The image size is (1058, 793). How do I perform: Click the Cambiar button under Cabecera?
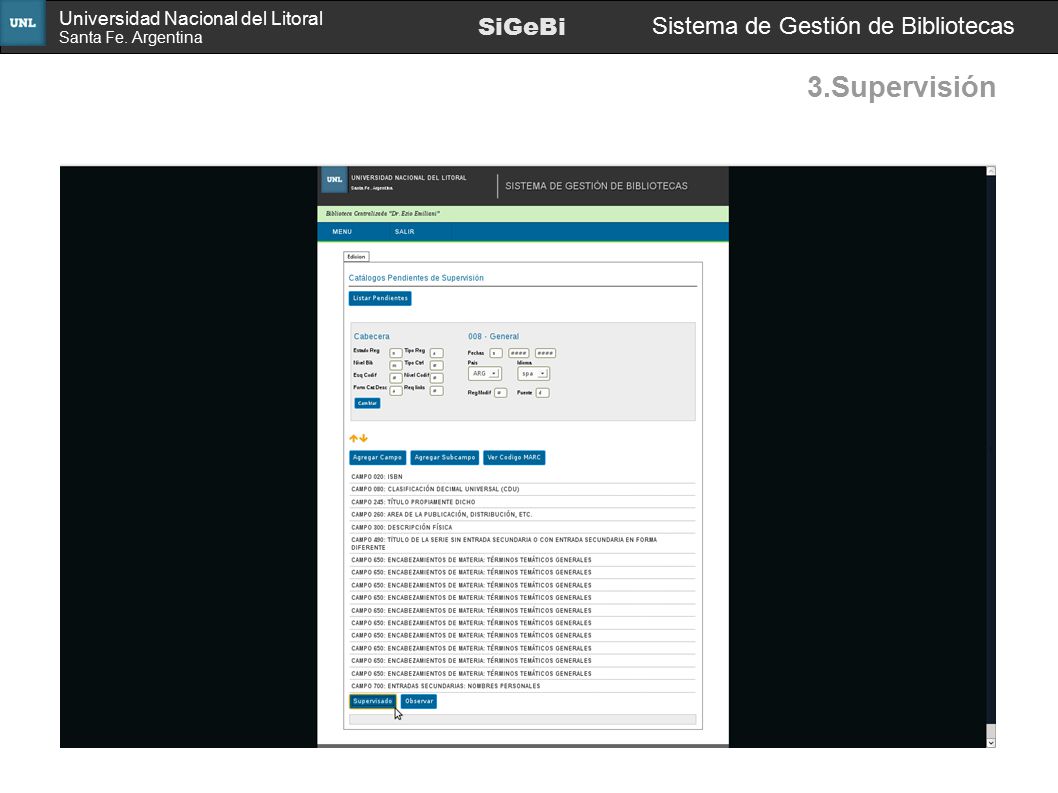pos(367,403)
